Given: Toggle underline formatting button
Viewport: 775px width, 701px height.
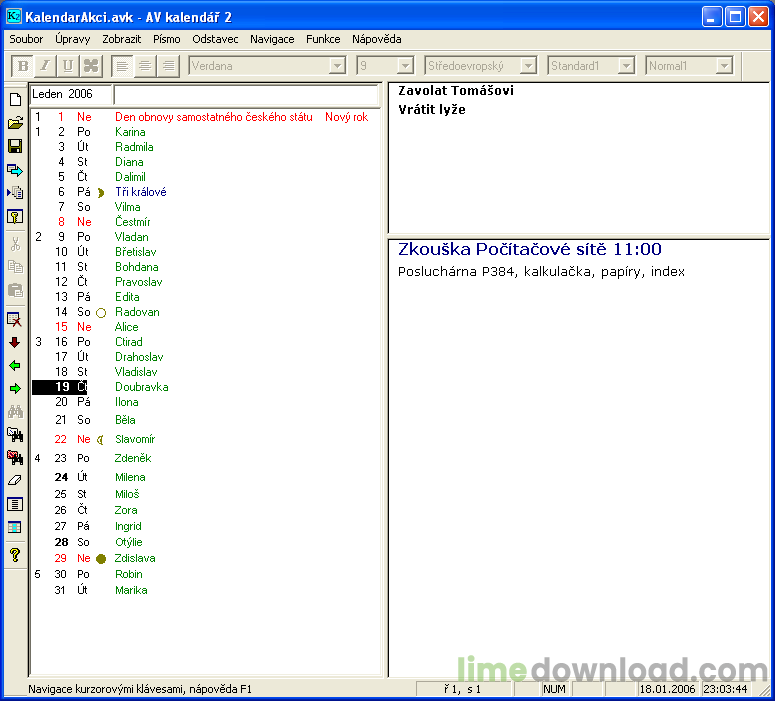Looking at the screenshot, I should tap(68, 66).
